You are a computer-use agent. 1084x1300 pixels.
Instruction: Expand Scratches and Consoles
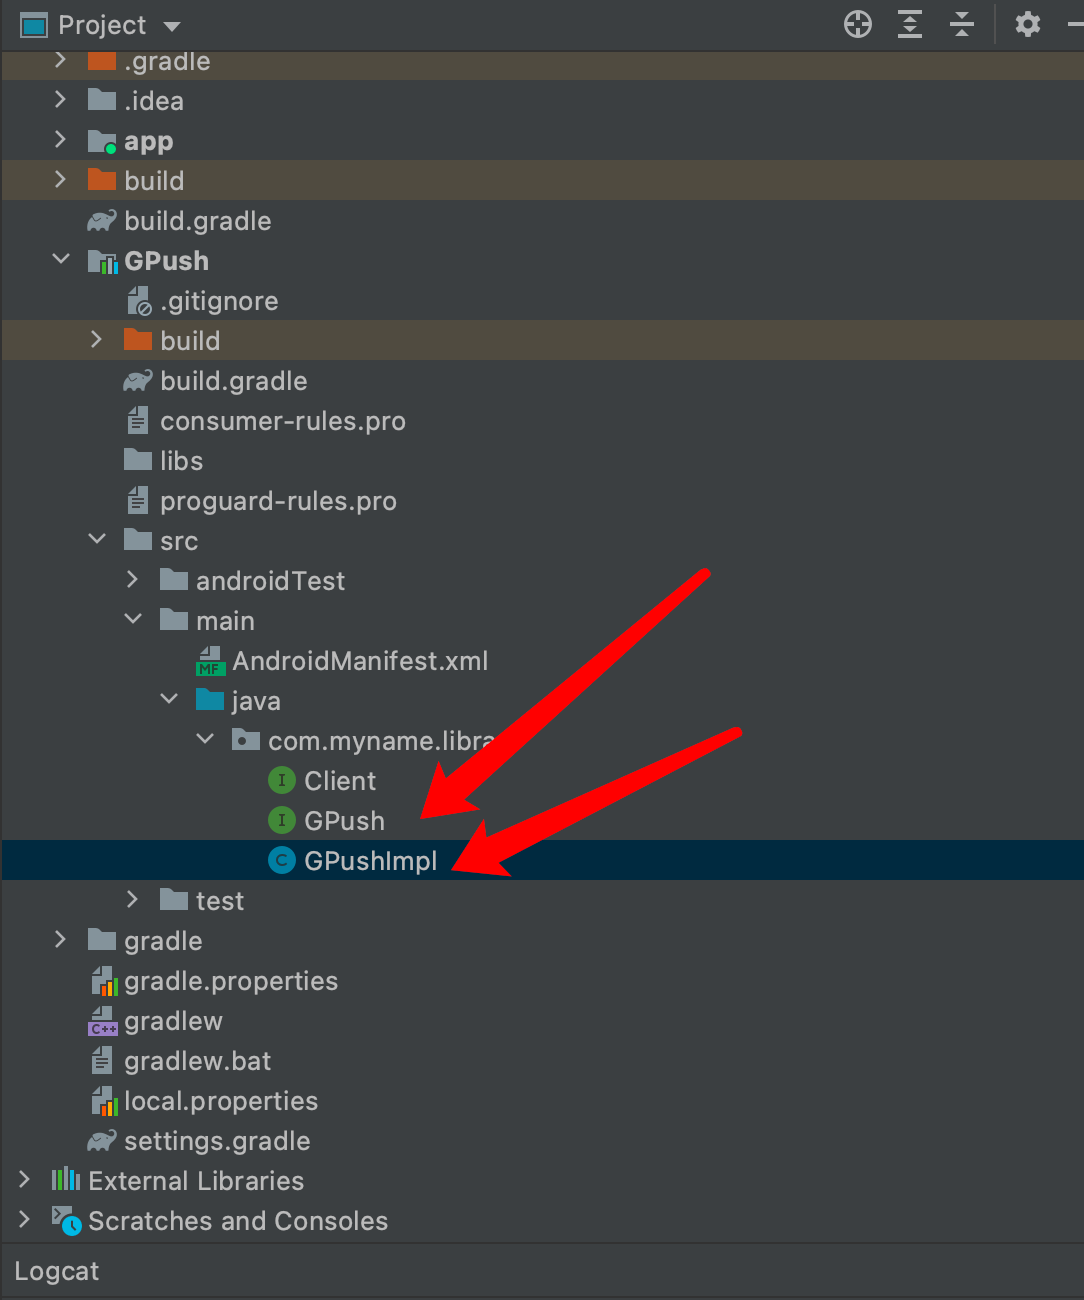(24, 1220)
